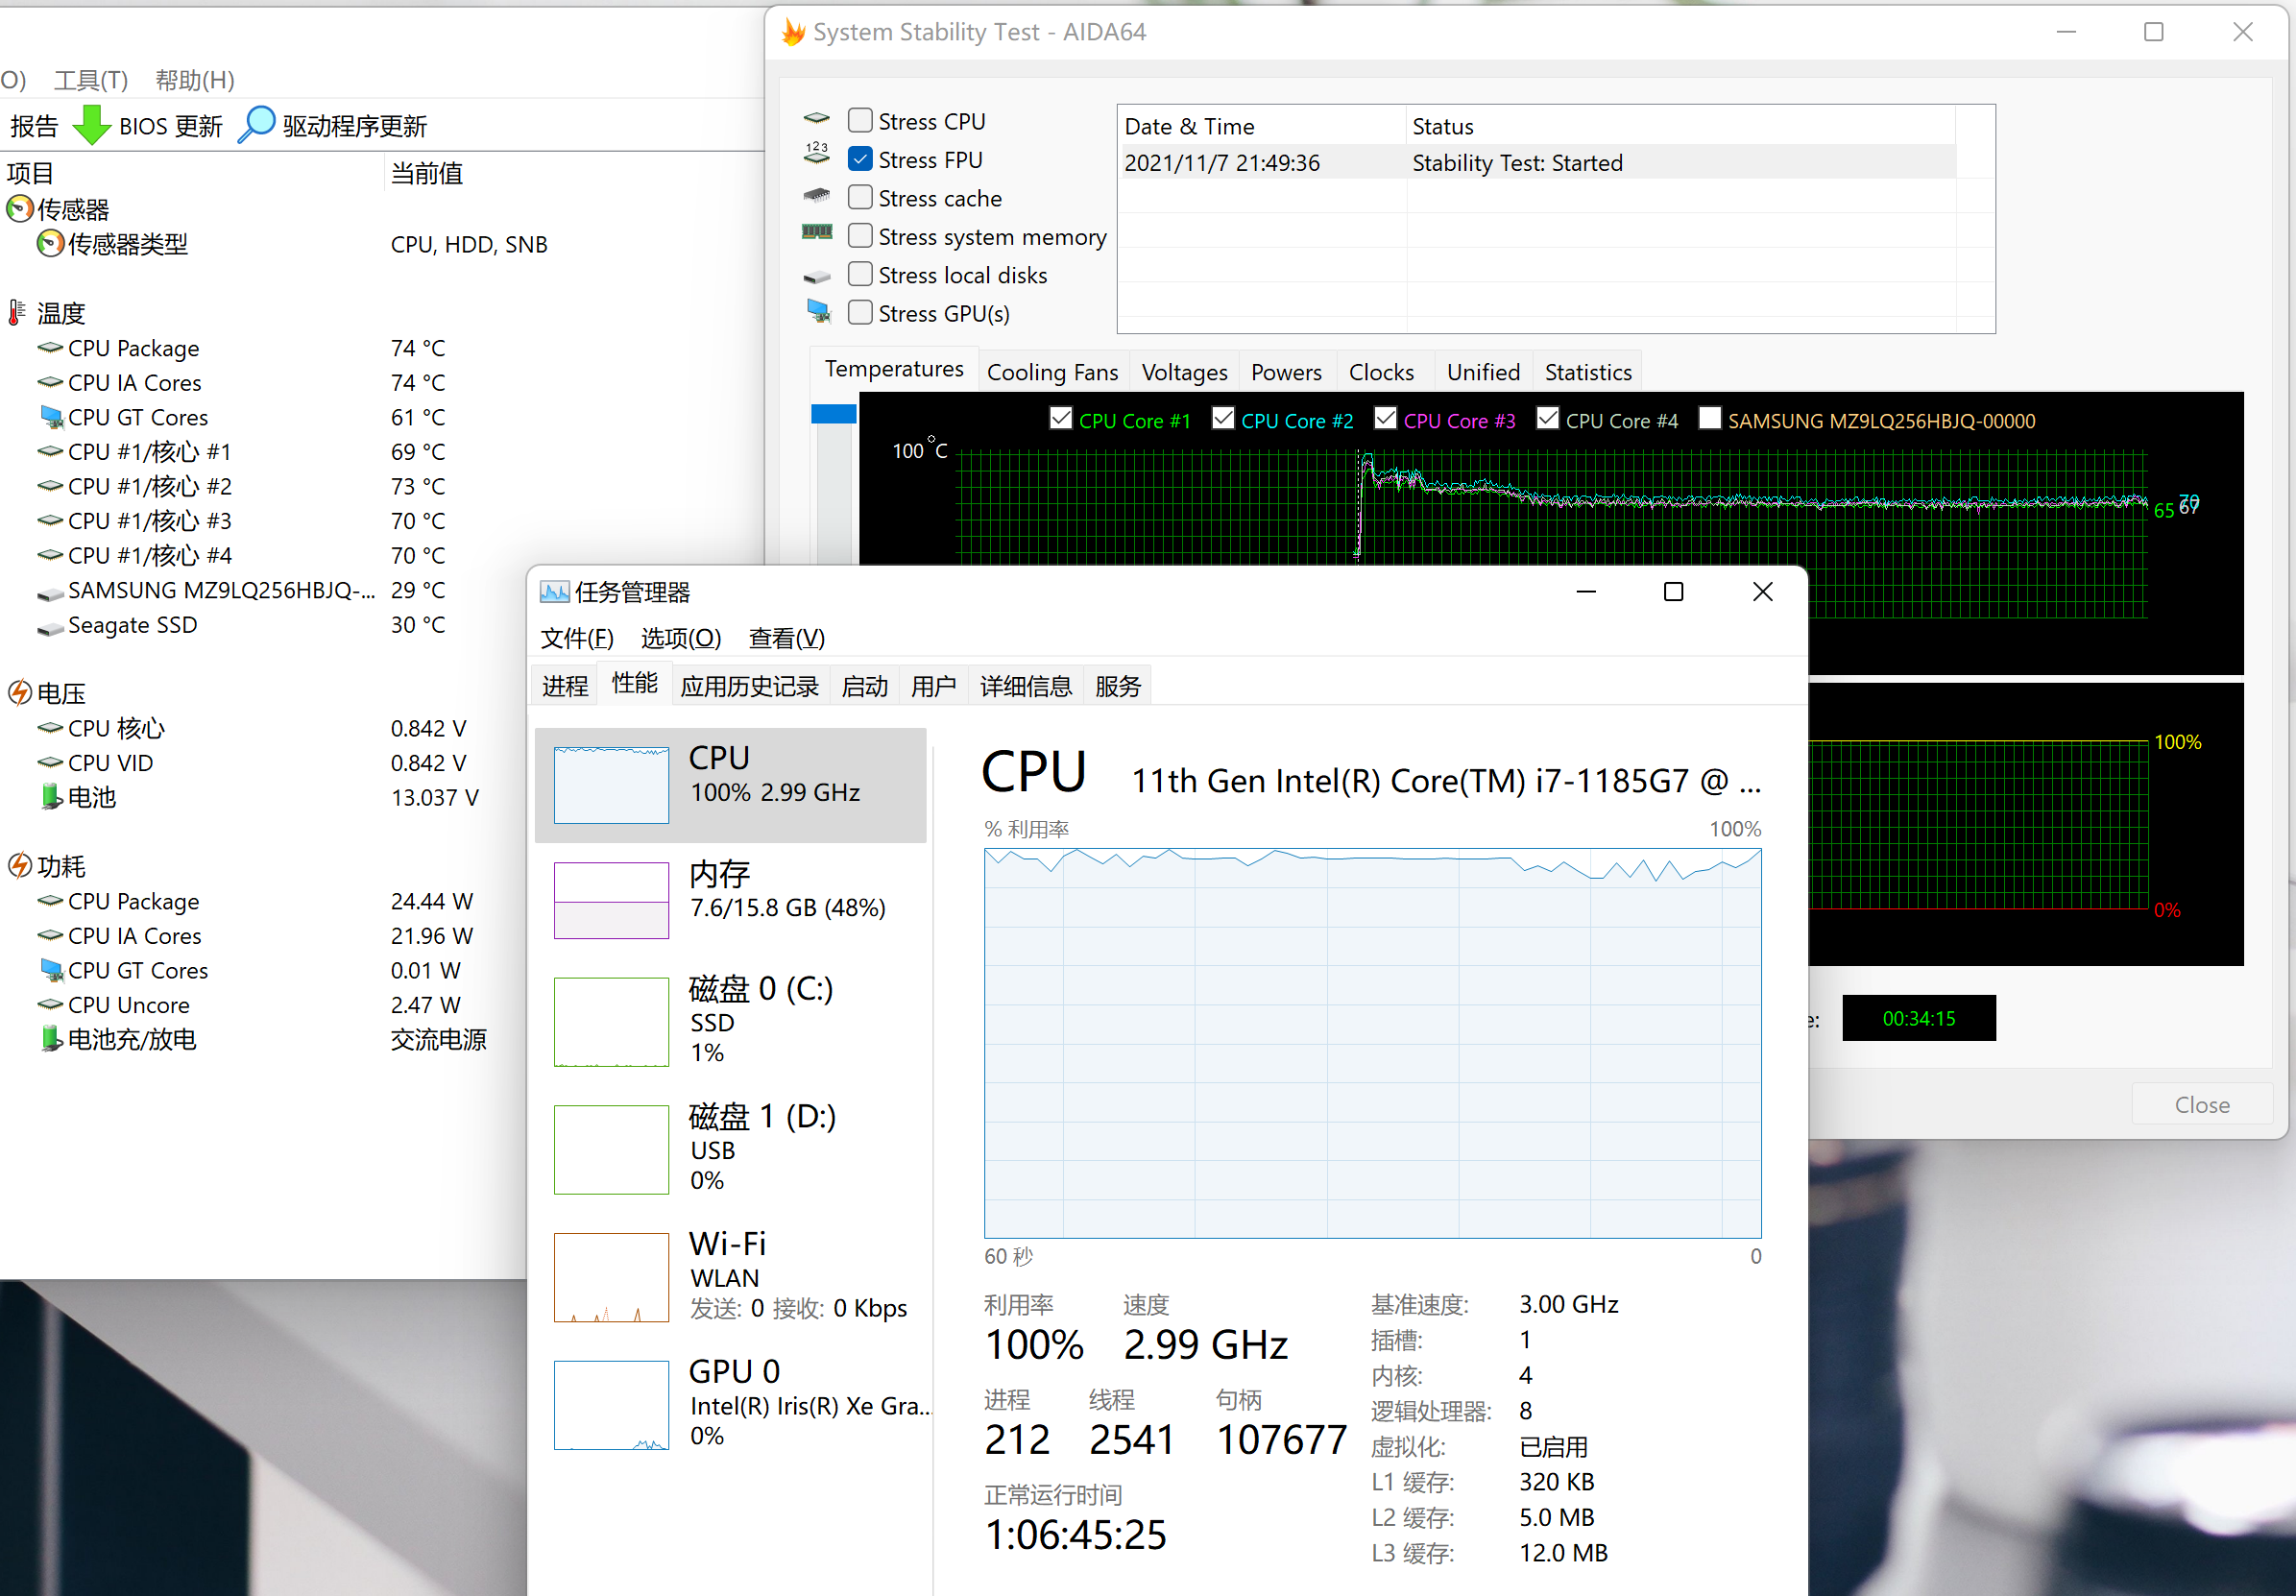Viewport: 2296px width, 1596px height.
Task: Click the CPU GT Cores temperature monitor icon
Action: (x=51, y=417)
